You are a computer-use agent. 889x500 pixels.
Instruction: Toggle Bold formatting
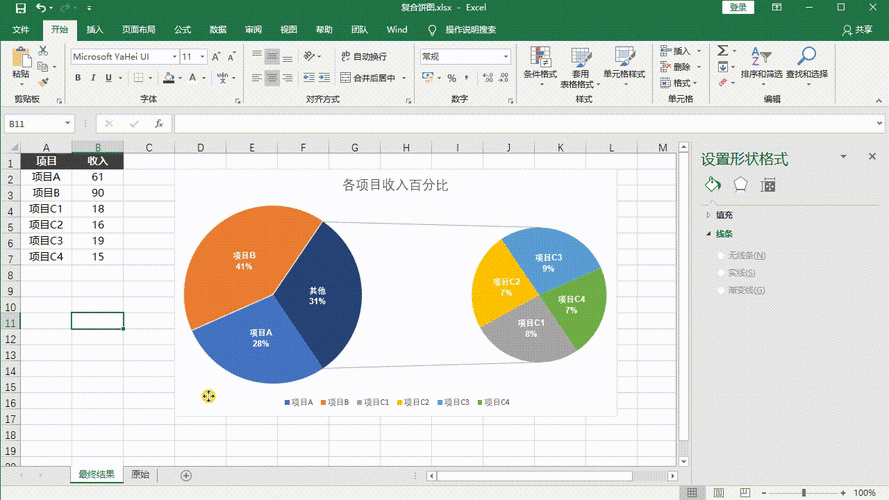[x=78, y=78]
